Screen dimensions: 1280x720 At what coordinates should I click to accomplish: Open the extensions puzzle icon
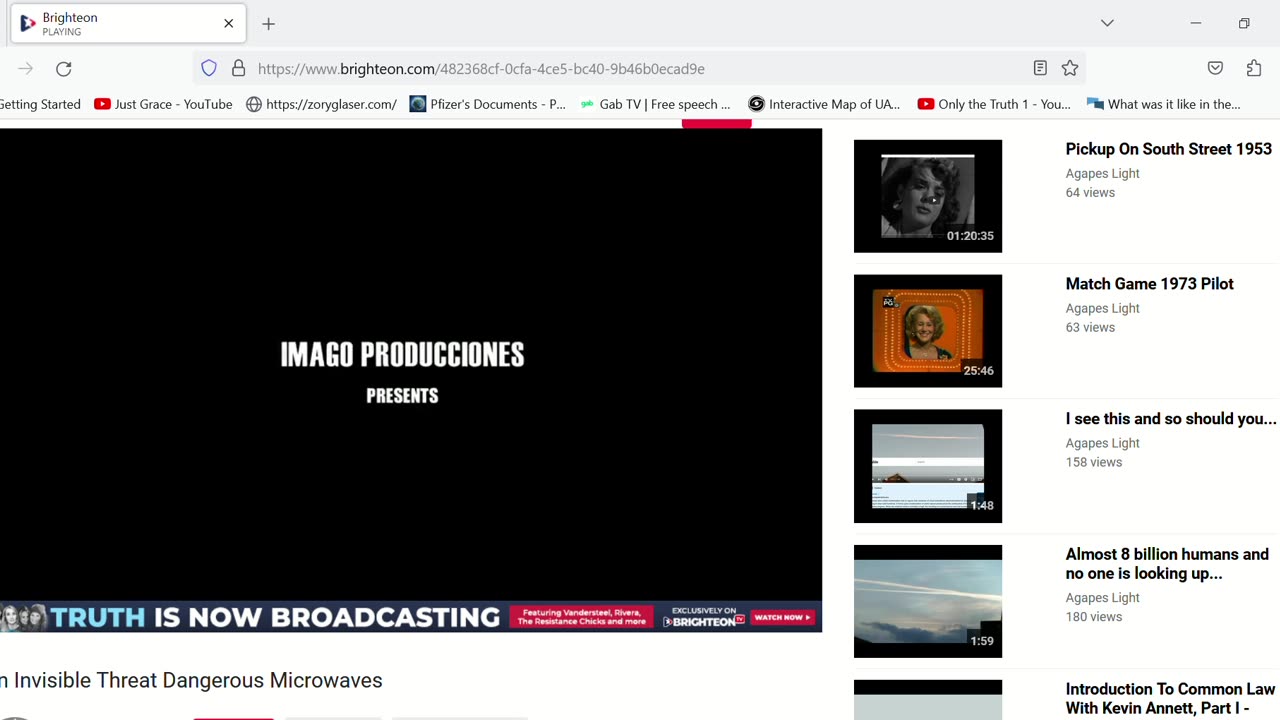pyautogui.click(x=1254, y=68)
